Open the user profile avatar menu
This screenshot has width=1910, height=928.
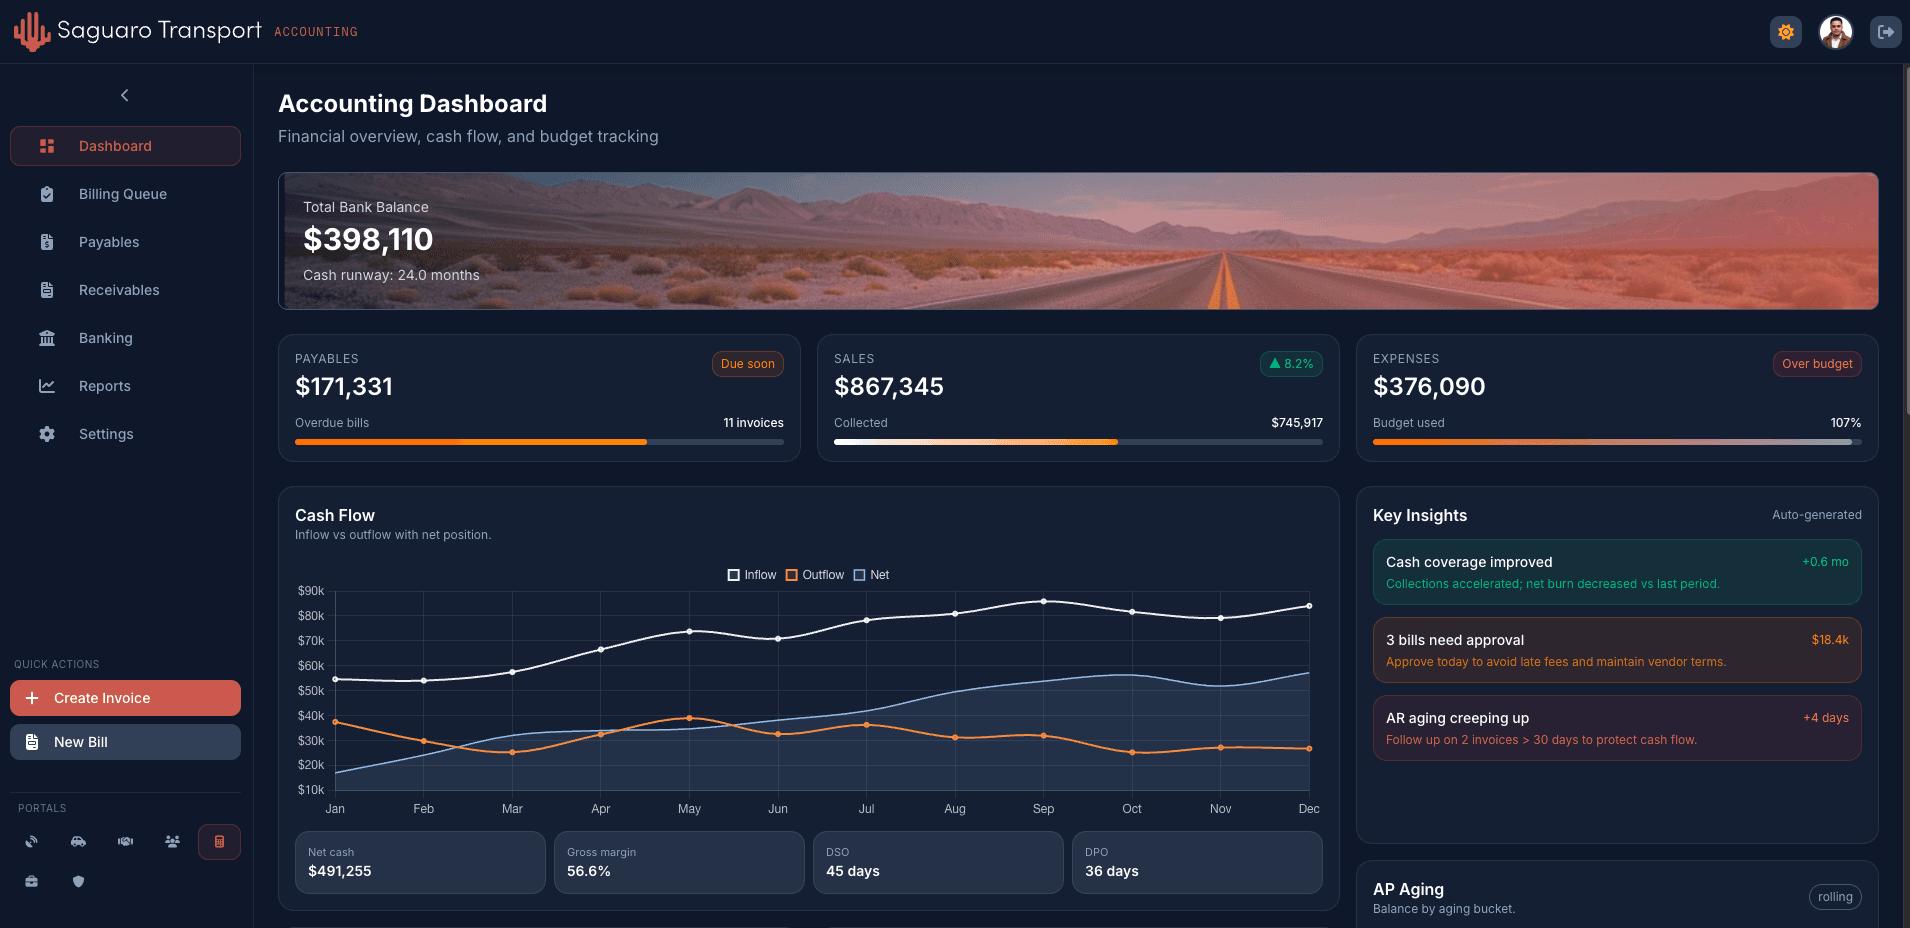1835,32
